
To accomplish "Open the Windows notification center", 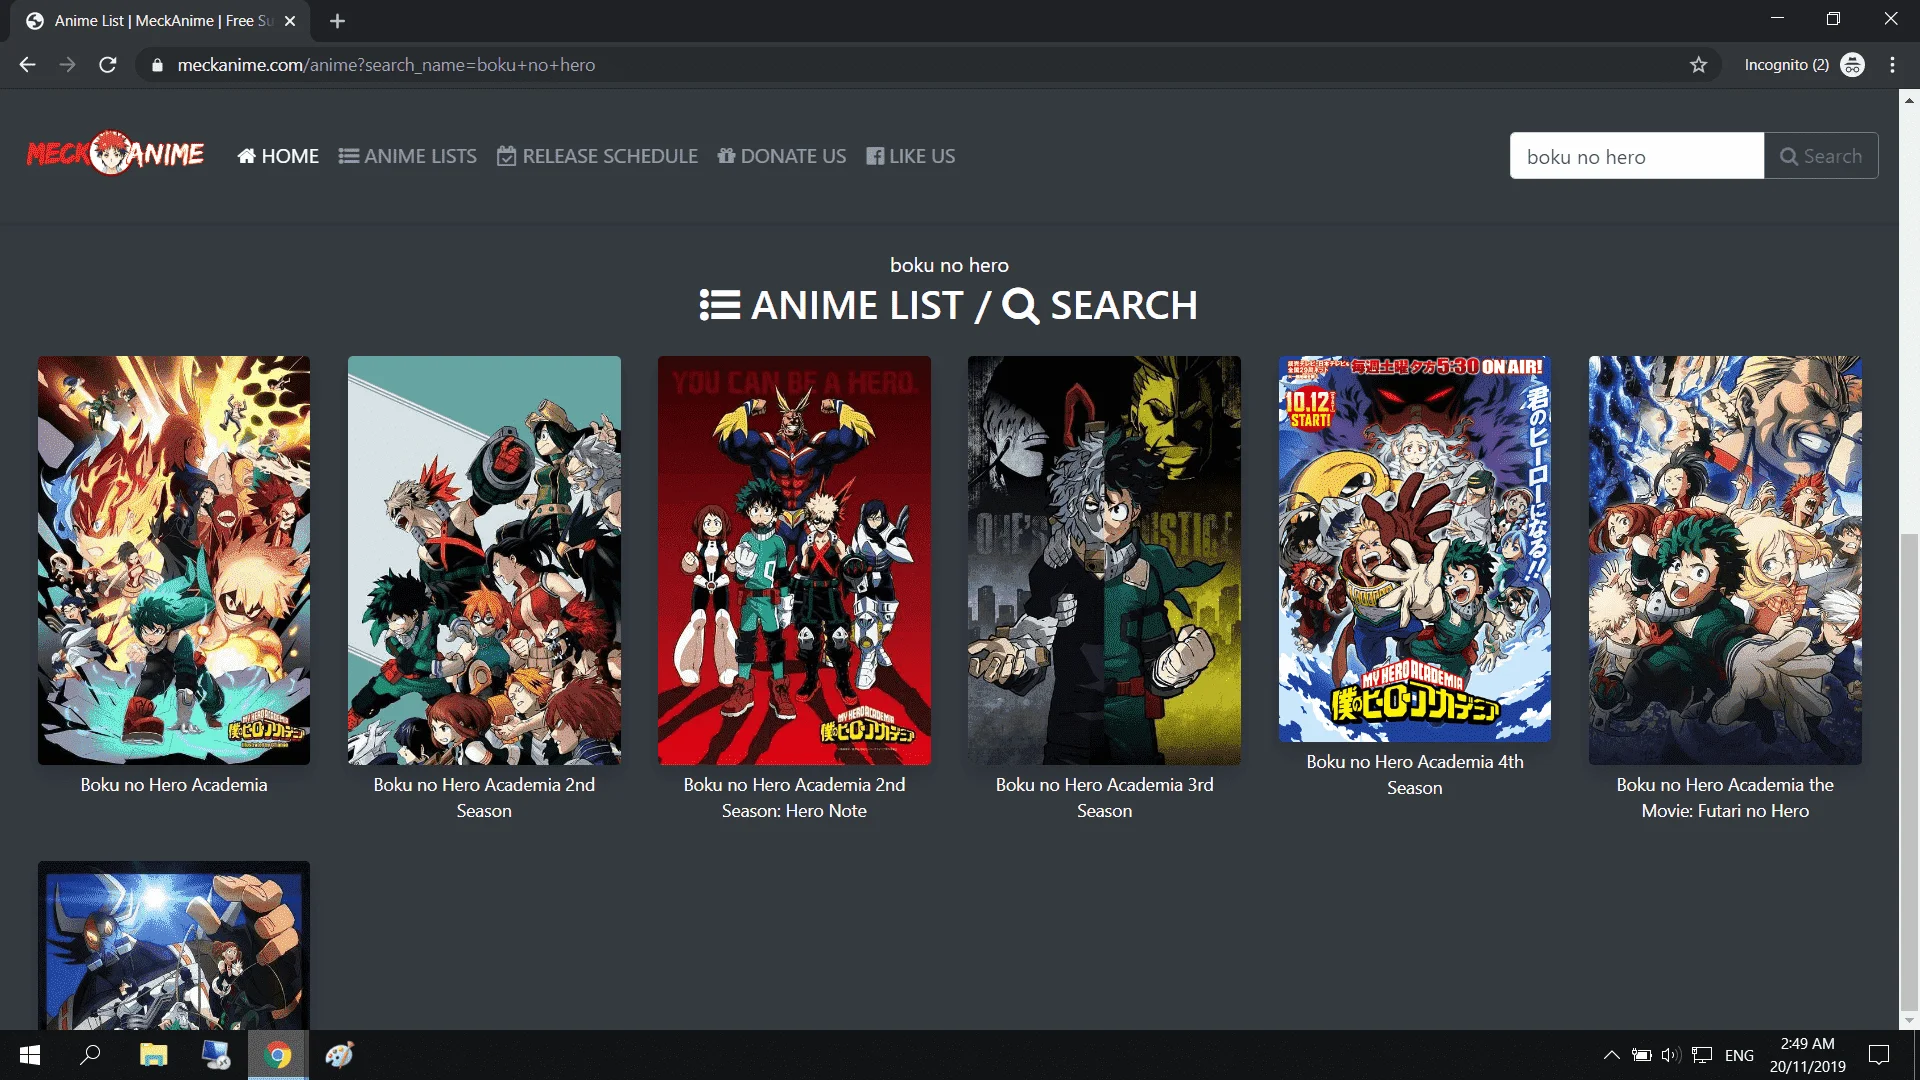I will click(x=1879, y=1055).
